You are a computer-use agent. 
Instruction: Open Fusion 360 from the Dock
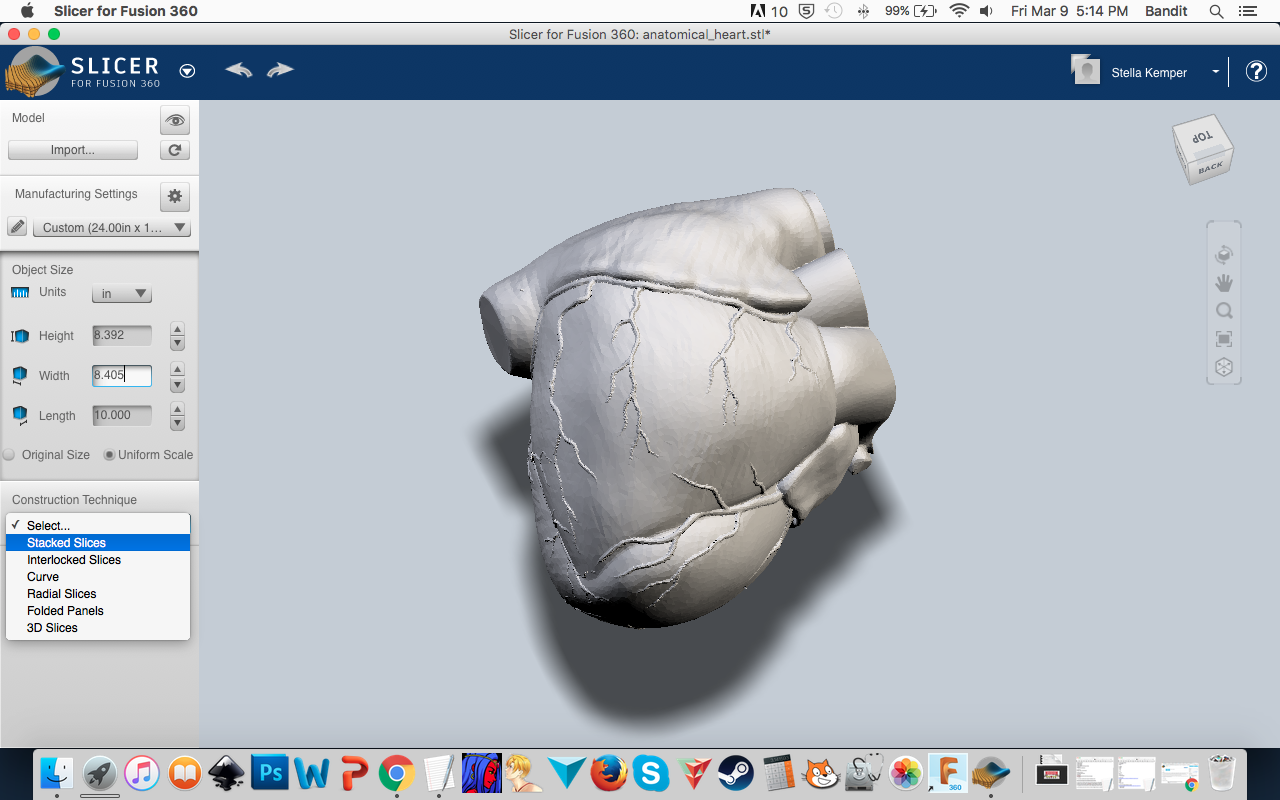(948, 773)
